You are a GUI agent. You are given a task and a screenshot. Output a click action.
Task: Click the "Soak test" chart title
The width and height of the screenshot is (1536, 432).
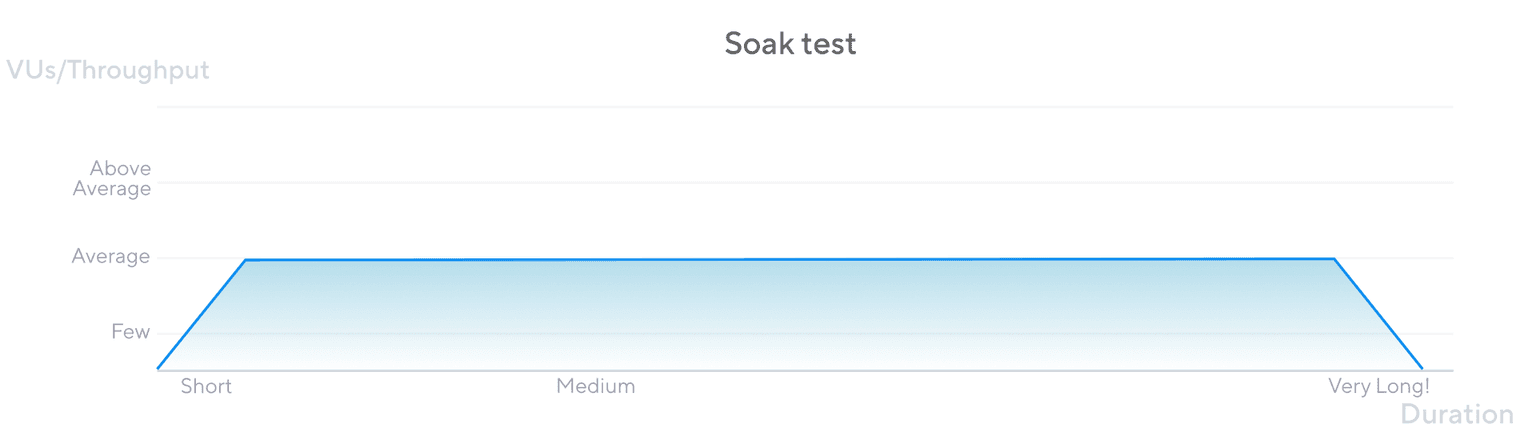pos(790,44)
